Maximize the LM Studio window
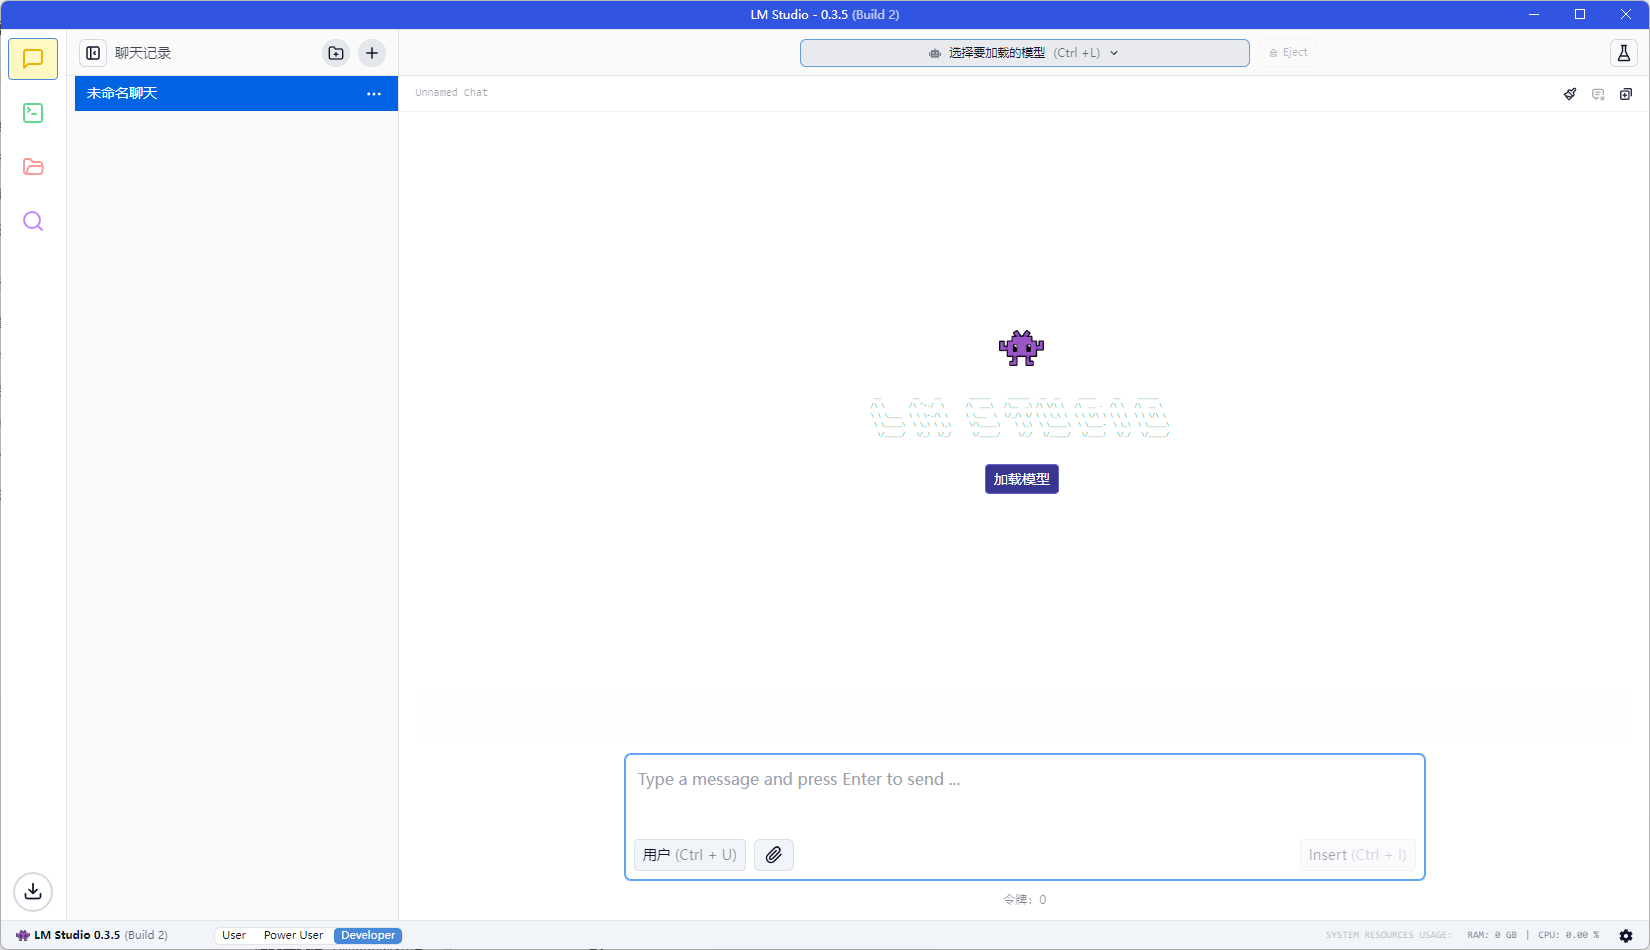The height and width of the screenshot is (950, 1650). (1580, 14)
